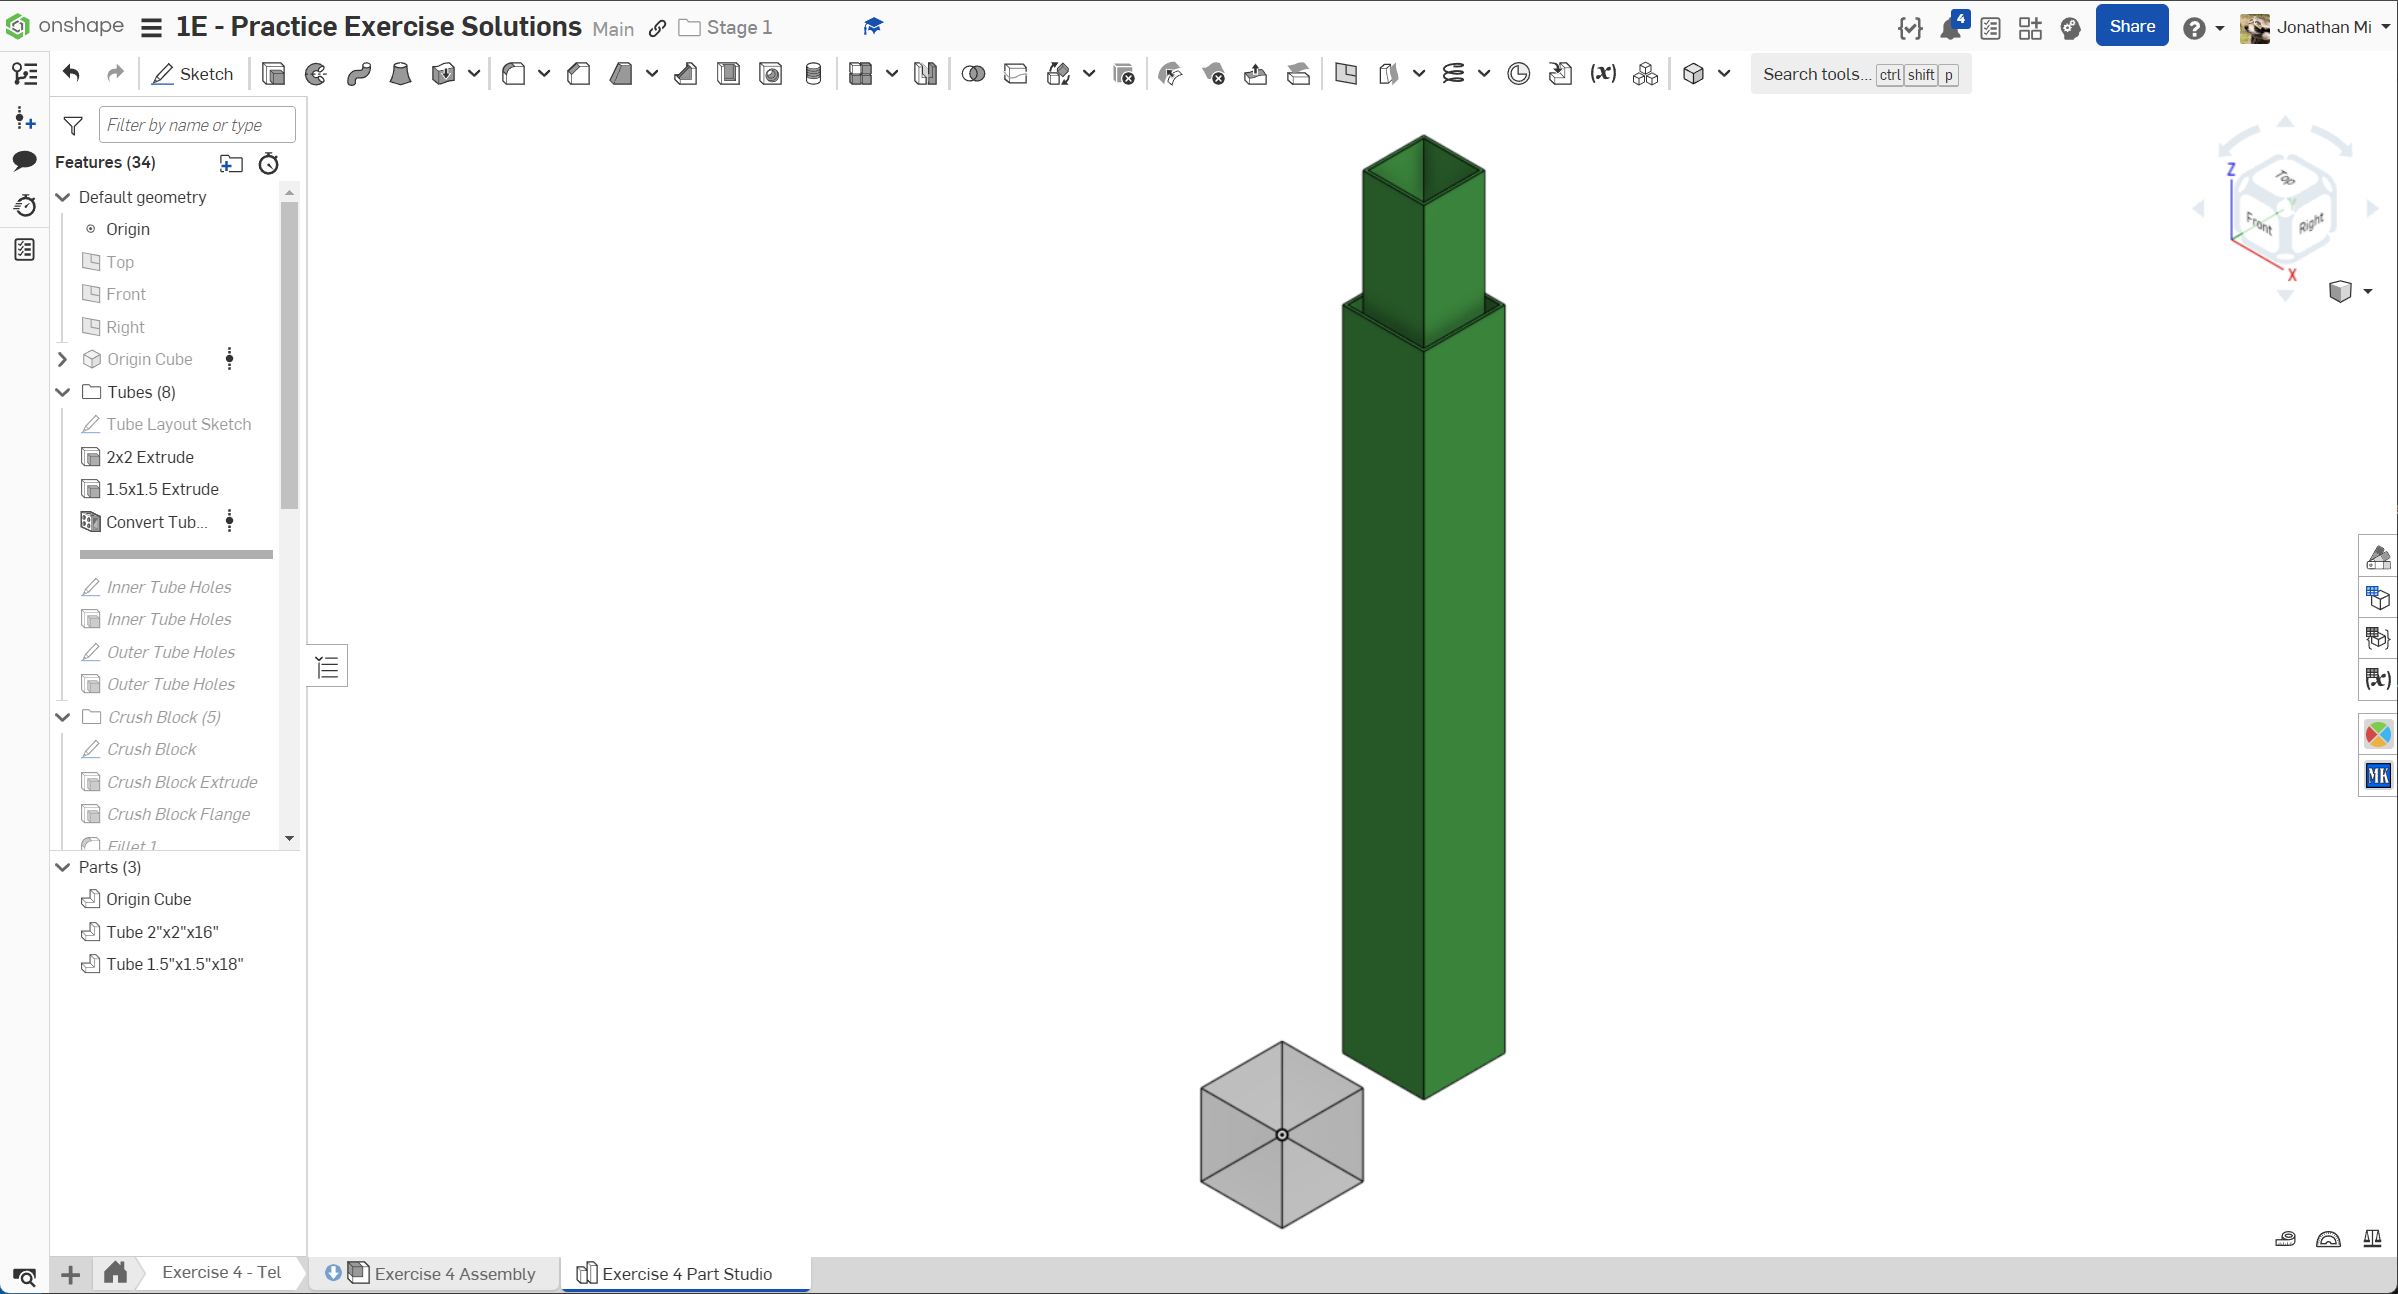Open the notifications bell

1949,28
